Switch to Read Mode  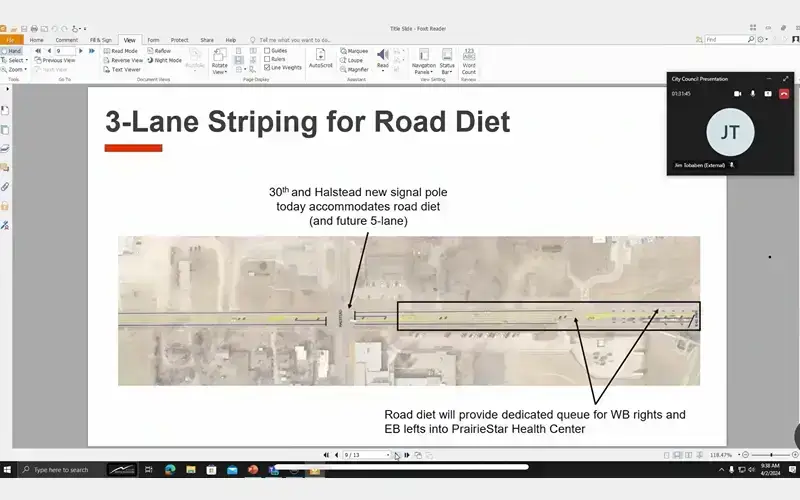[121, 50]
